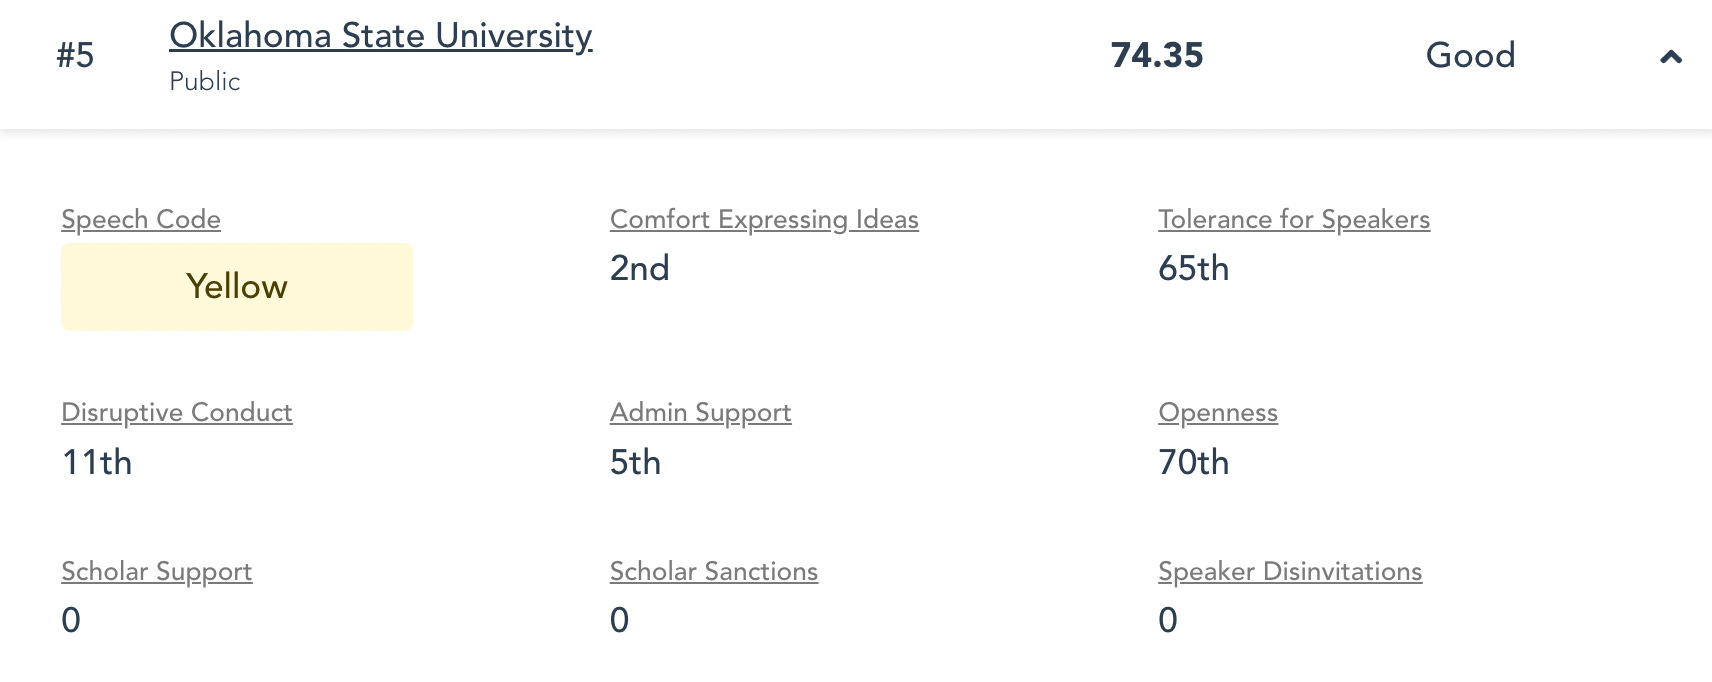Screen dimensions: 1712x682
Task: Open the Oklahoma State University link
Action: [x=381, y=36]
